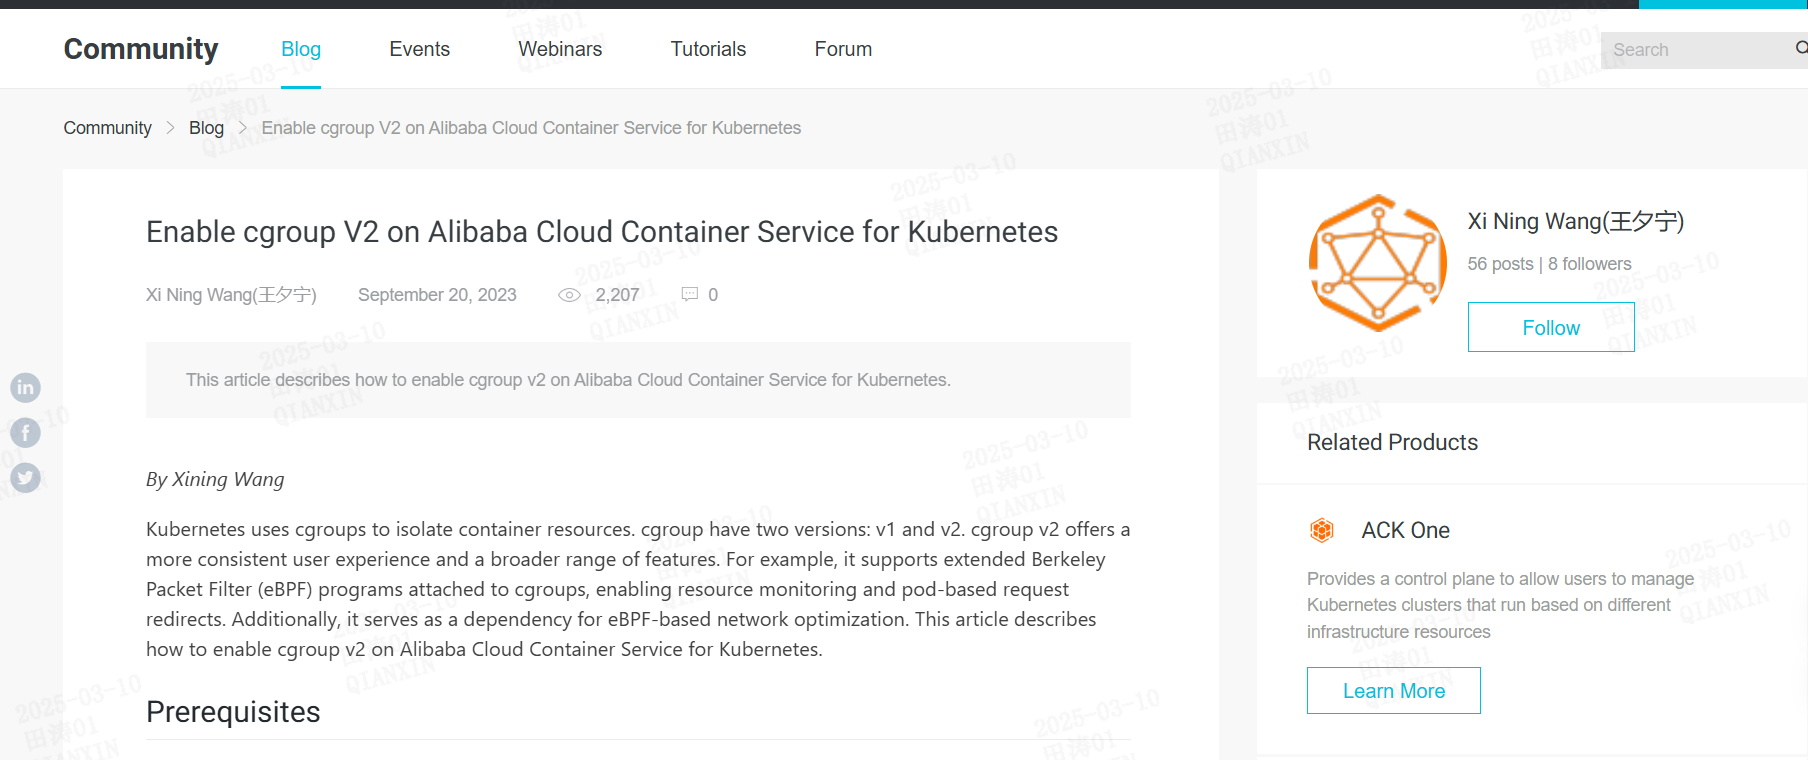Image resolution: width=1808 pixels, height=760 pixels.
Task: Open the Blog tab
Action: coord(301,49)
